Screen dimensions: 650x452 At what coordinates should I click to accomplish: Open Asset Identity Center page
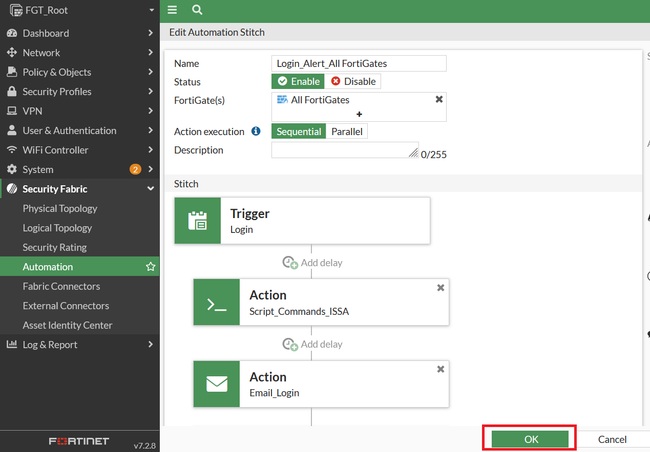(x=68, y=325)
